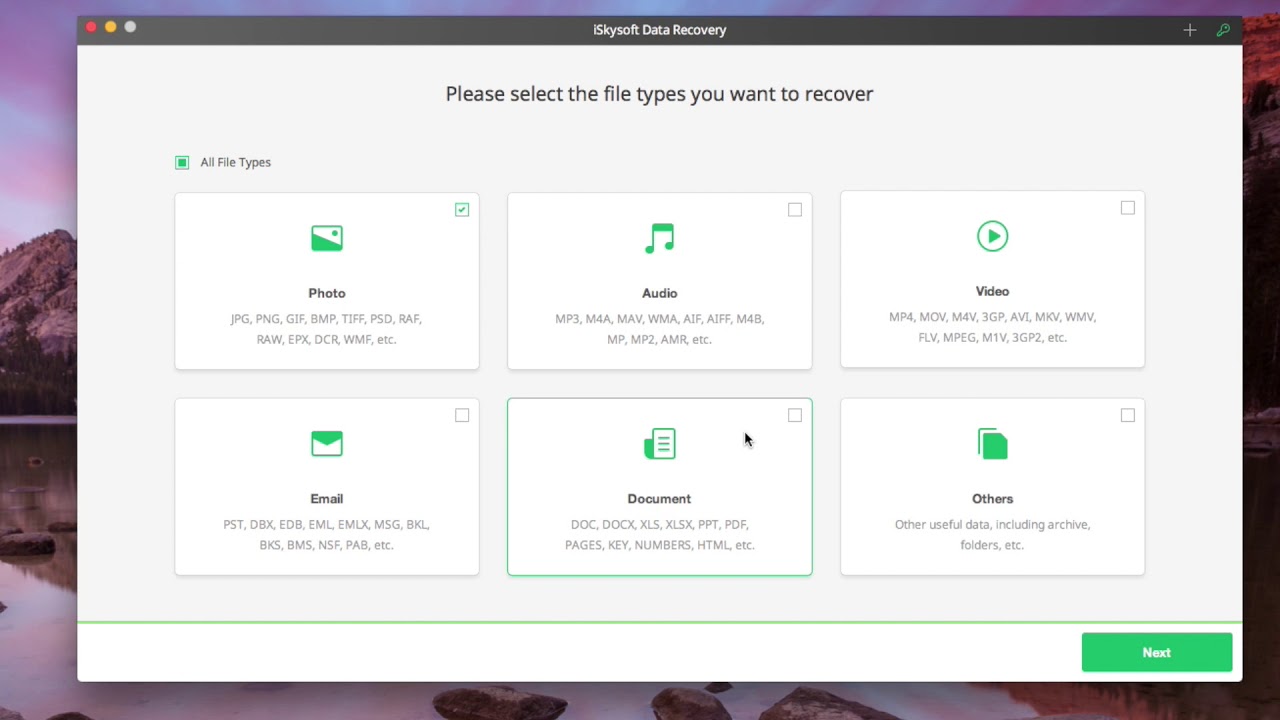1280x720 pixels.
Task: Uncheck the Photo checkbox
Action: pos(462,209)
